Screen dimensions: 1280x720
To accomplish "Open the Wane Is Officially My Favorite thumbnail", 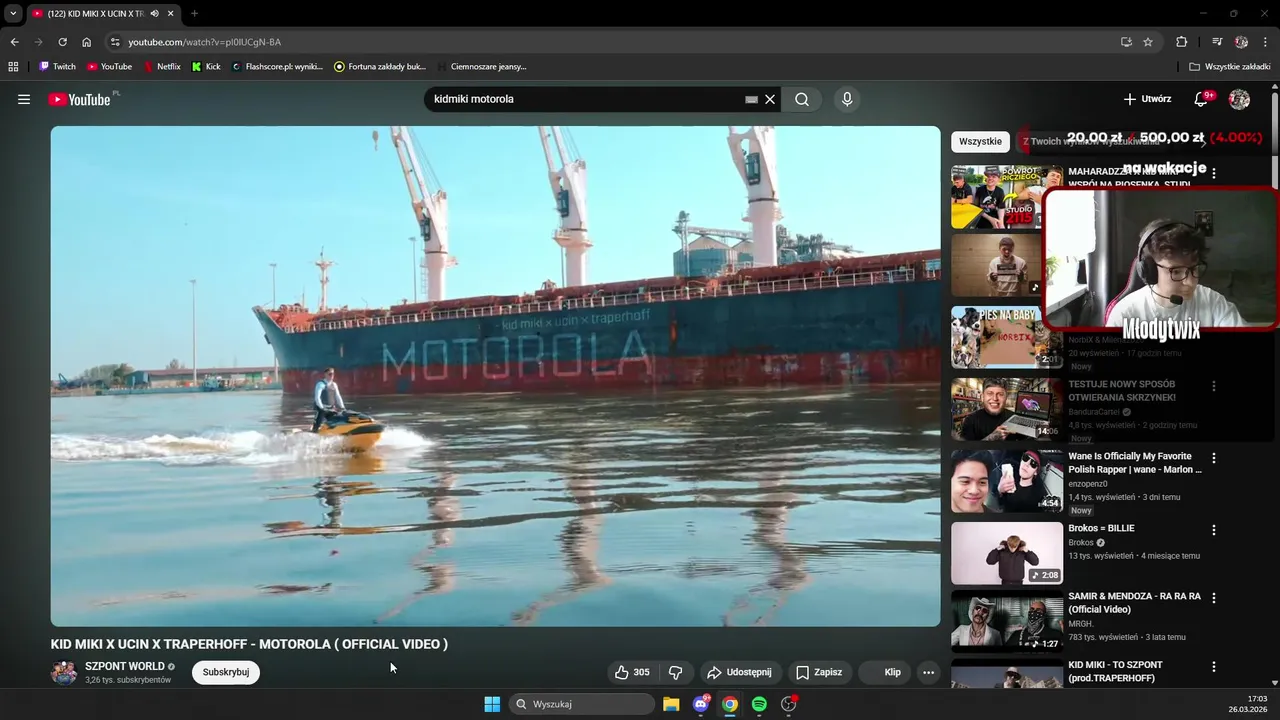I will coord(1007,481).
